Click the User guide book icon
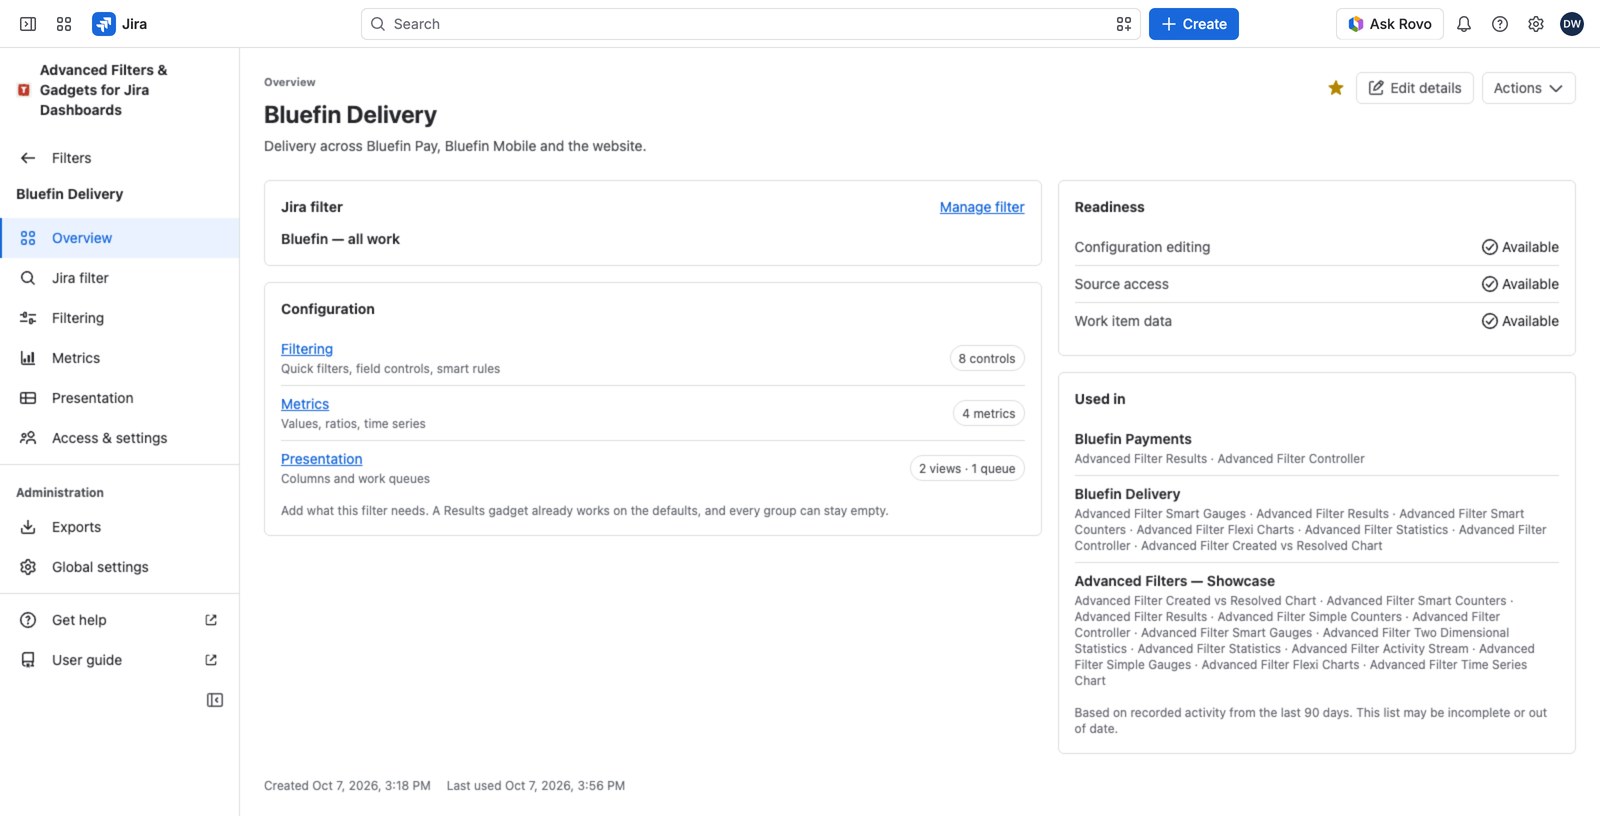The height and width of the screenshot is (816, 1600). 28,660
